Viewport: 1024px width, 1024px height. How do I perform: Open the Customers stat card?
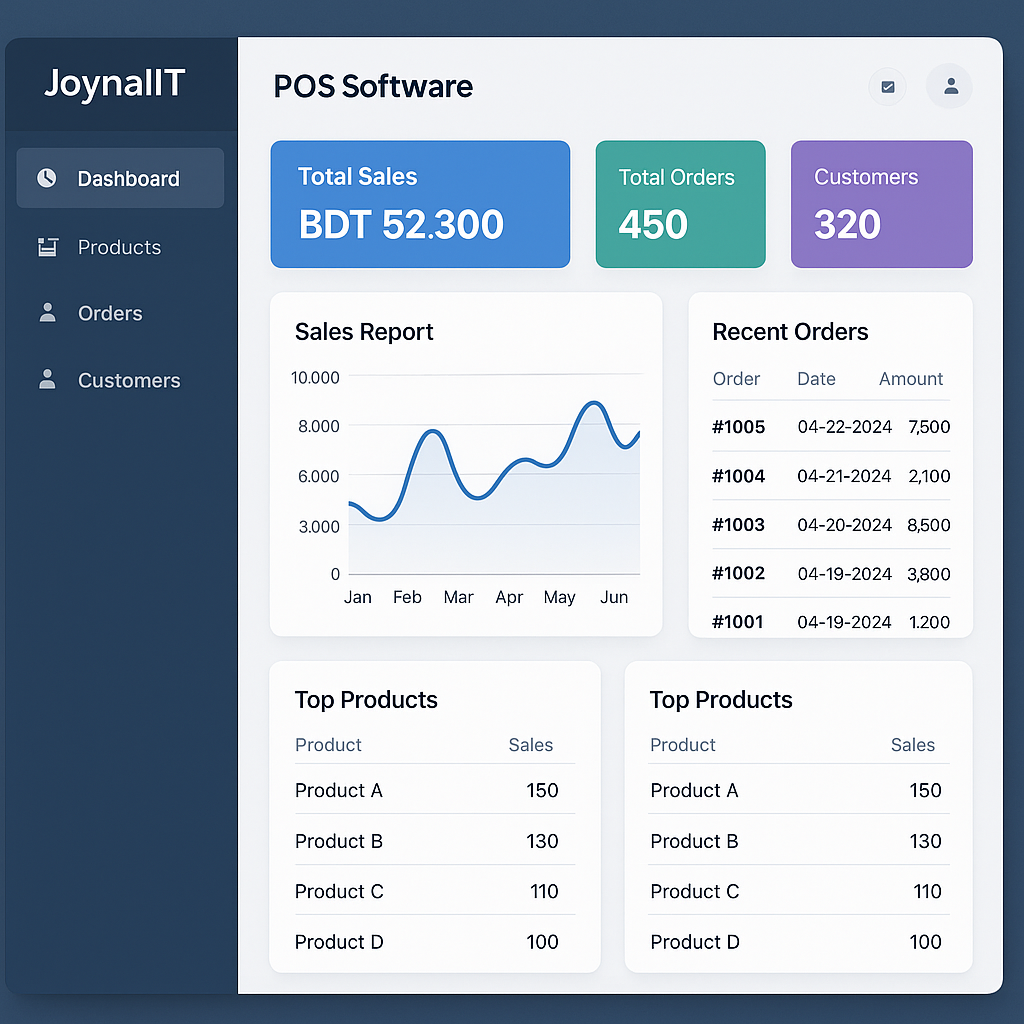coord(881,204)
